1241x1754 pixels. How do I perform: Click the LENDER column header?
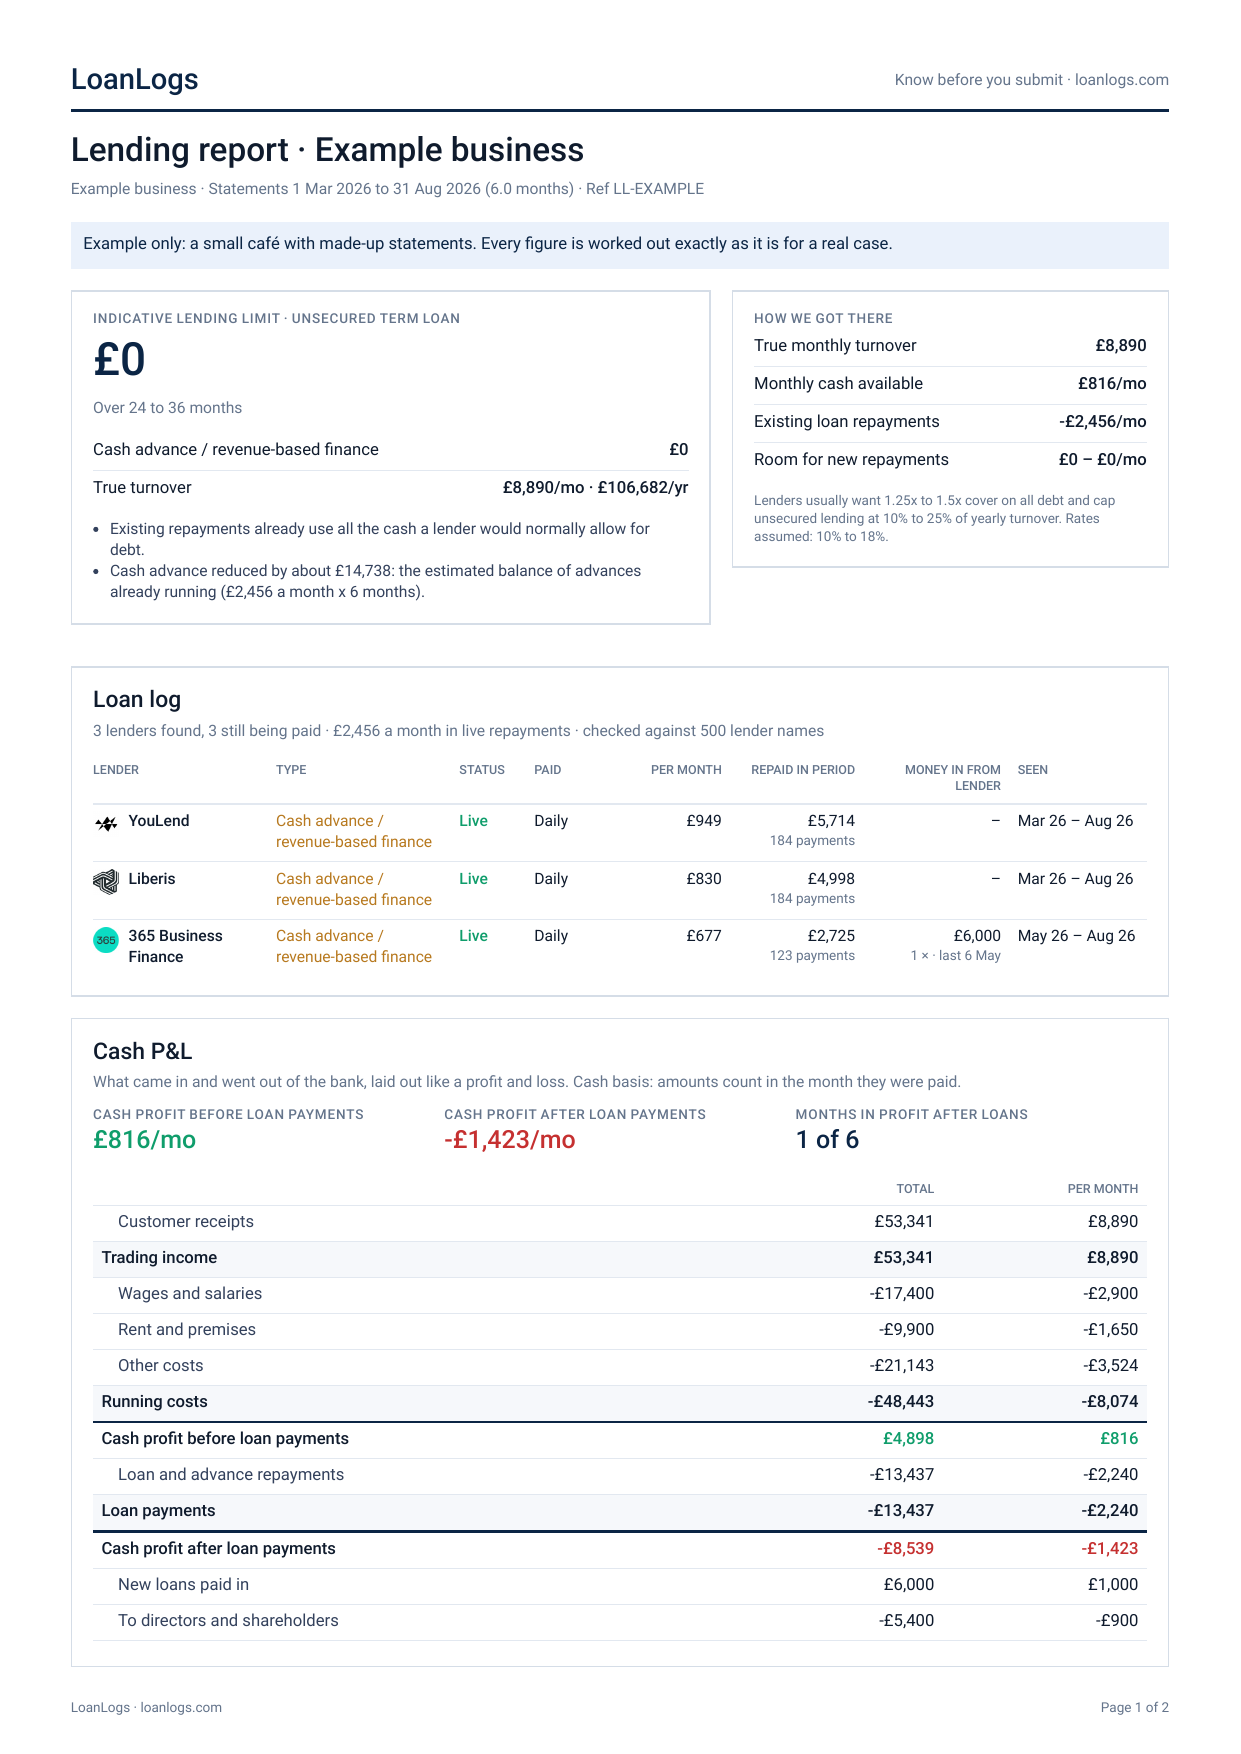pos(116,770)
